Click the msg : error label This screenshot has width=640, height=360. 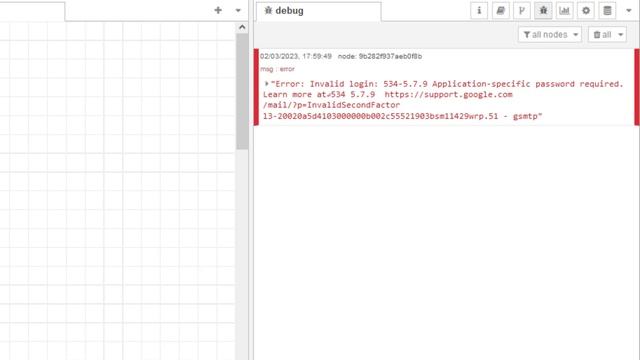pyautogui.click(x=278, y=69)
